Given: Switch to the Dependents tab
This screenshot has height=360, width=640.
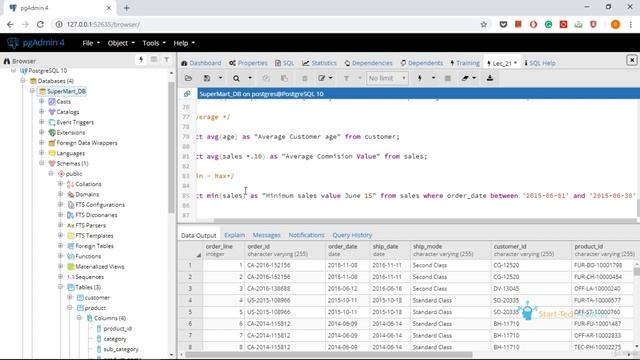Looking at the screenshot, I should click(x=422, y=63).
